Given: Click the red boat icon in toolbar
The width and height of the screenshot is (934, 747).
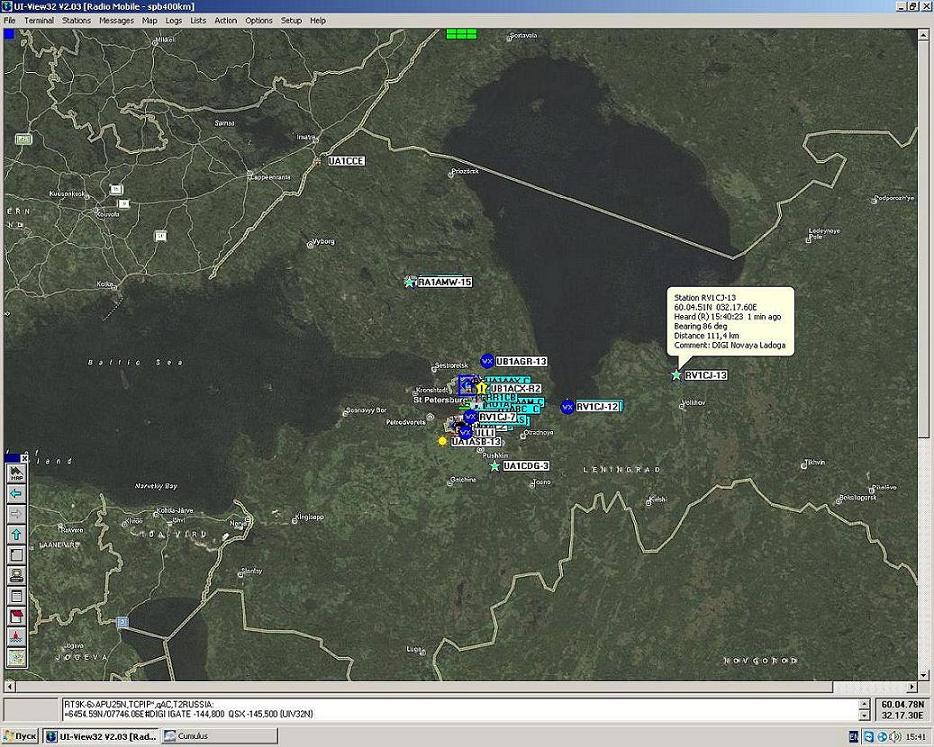Looking at the screenshot, I should [16, 636].
